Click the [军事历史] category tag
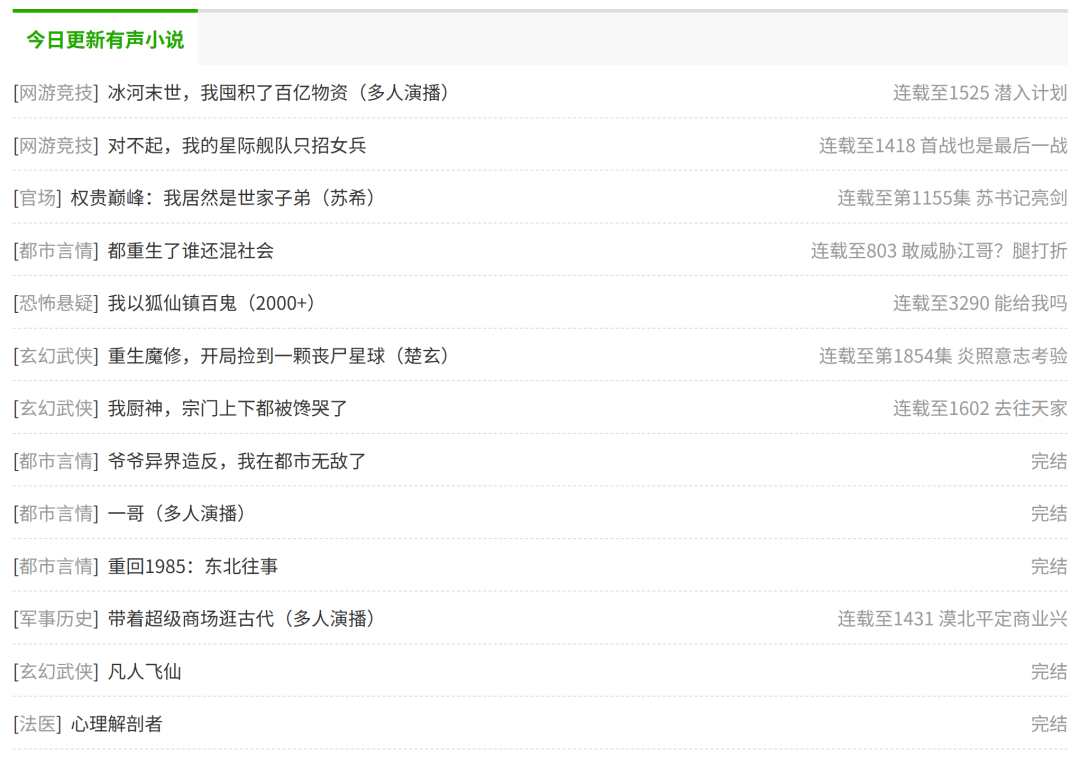Viewport: 1080px width, 766px height. [56, 619]
